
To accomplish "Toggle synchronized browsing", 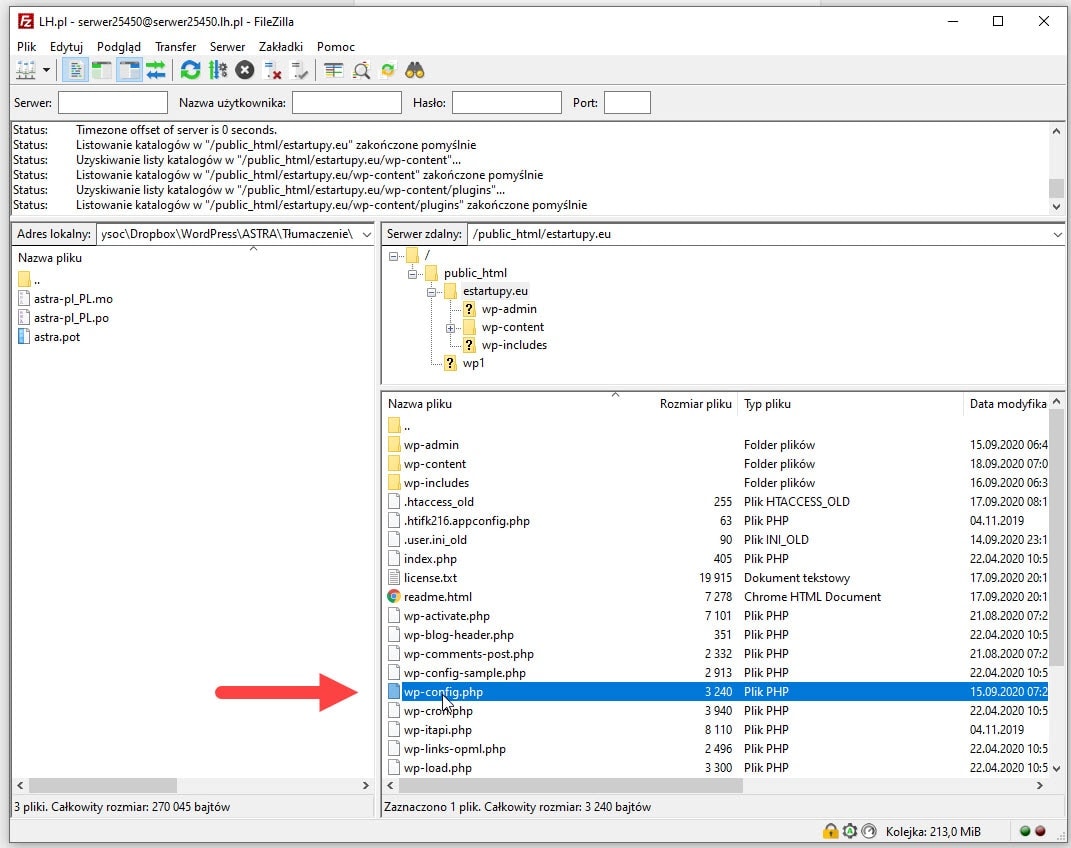I will tap(388, 70).
